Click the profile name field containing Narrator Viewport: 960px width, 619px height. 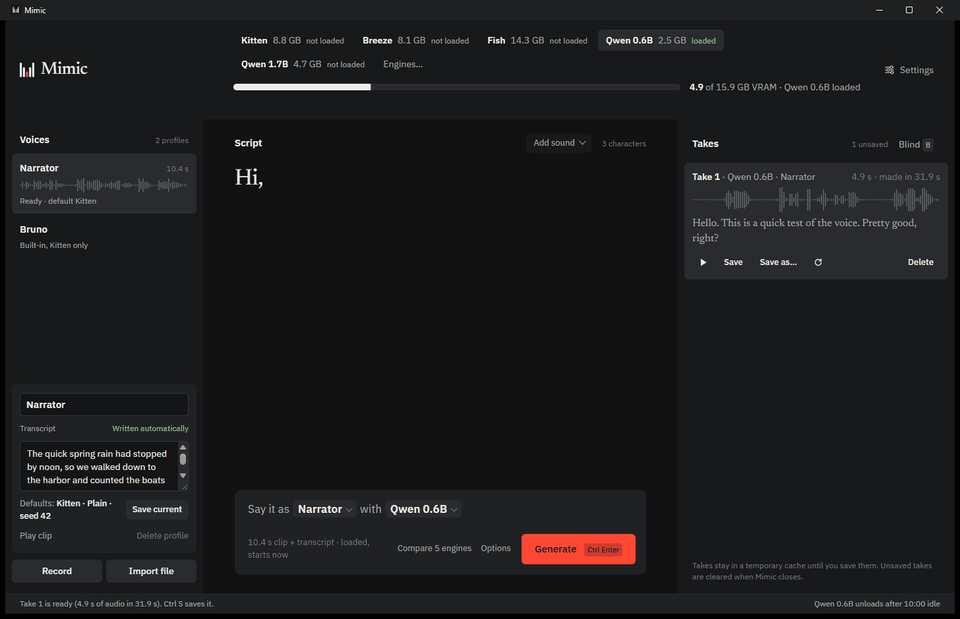(x=104, y=405)
